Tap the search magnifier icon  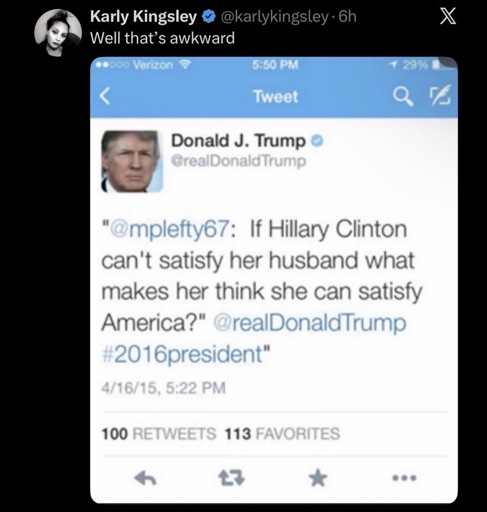coord(403,97)
